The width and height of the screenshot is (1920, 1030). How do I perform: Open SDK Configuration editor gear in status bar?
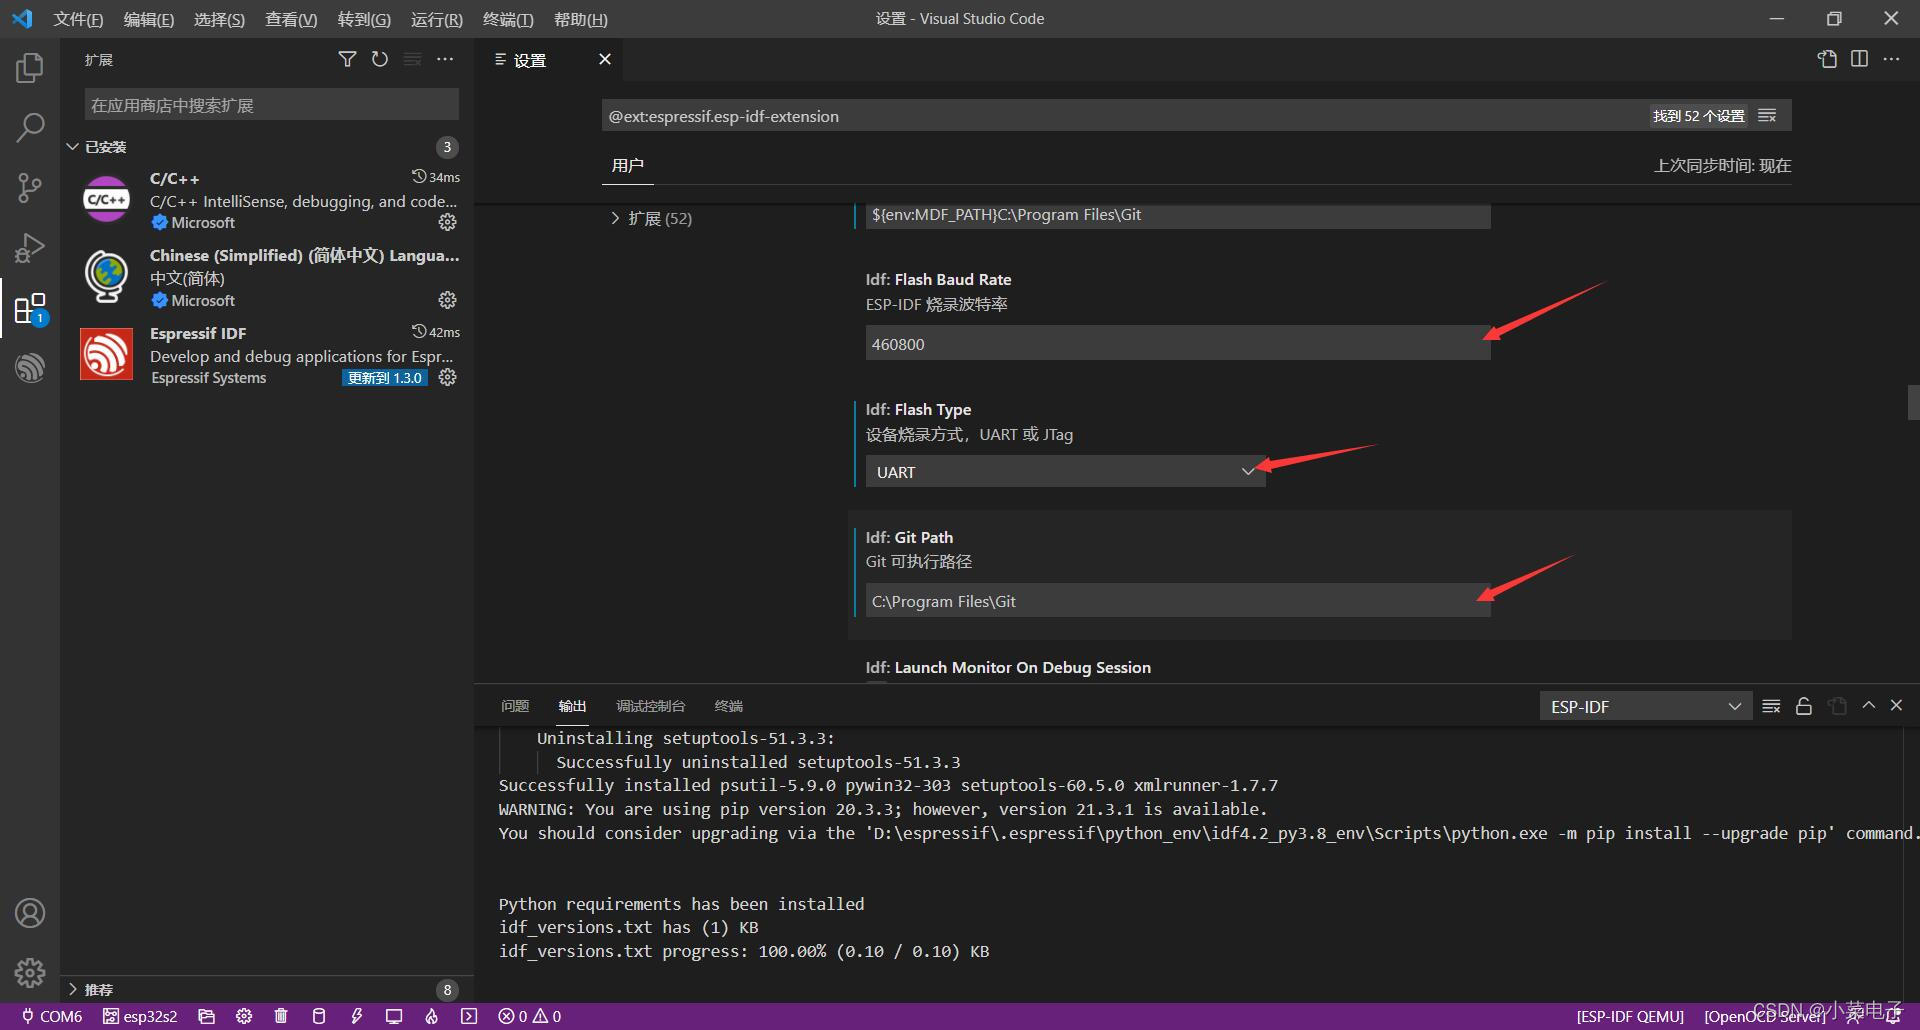pos(244,1016)
